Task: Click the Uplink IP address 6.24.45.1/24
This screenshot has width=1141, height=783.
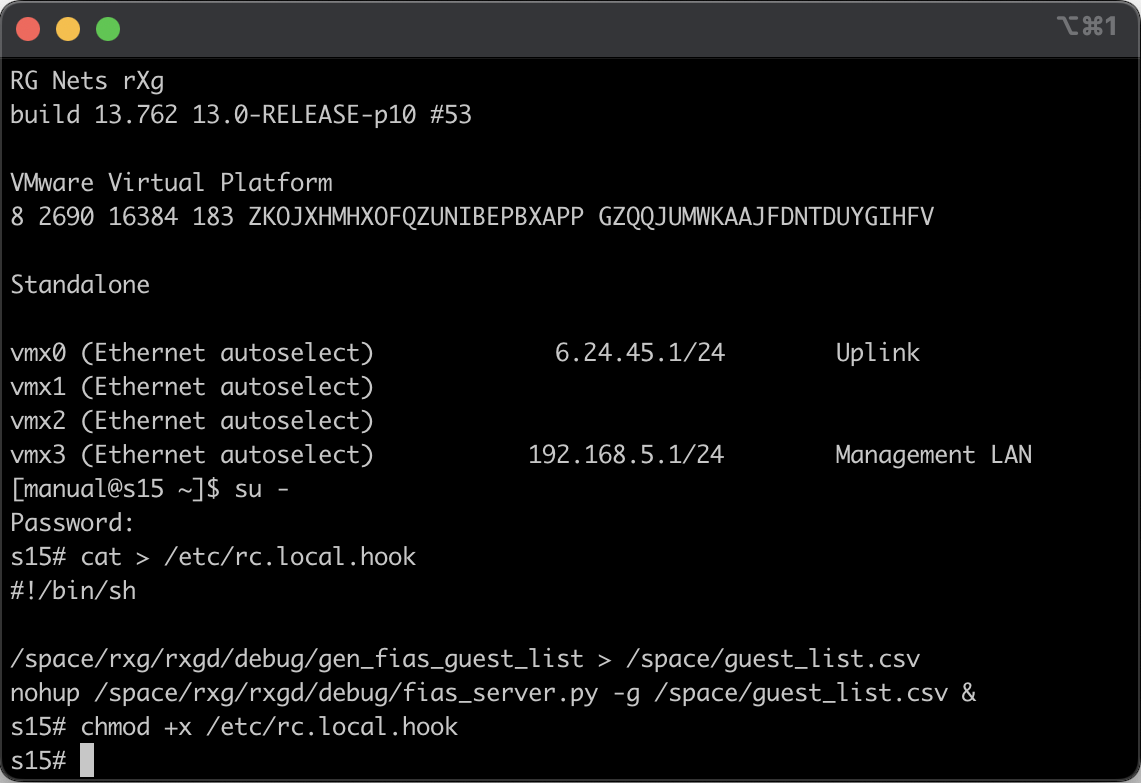Action: pos(640,353)
